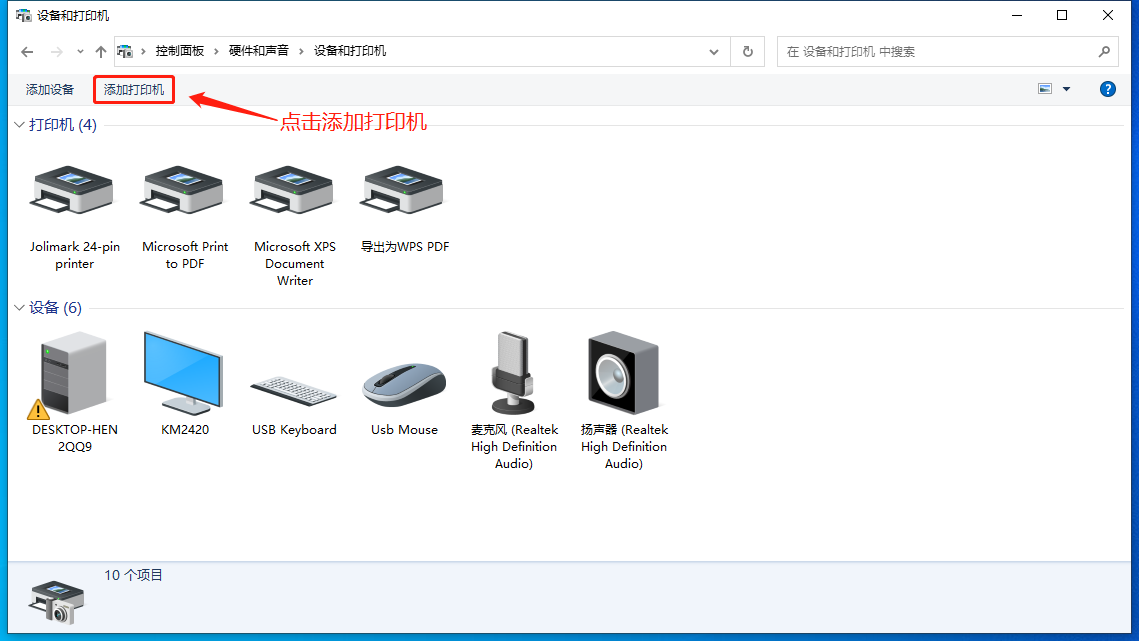Open the view options dropdown arrow

(x=1066, y=89)
